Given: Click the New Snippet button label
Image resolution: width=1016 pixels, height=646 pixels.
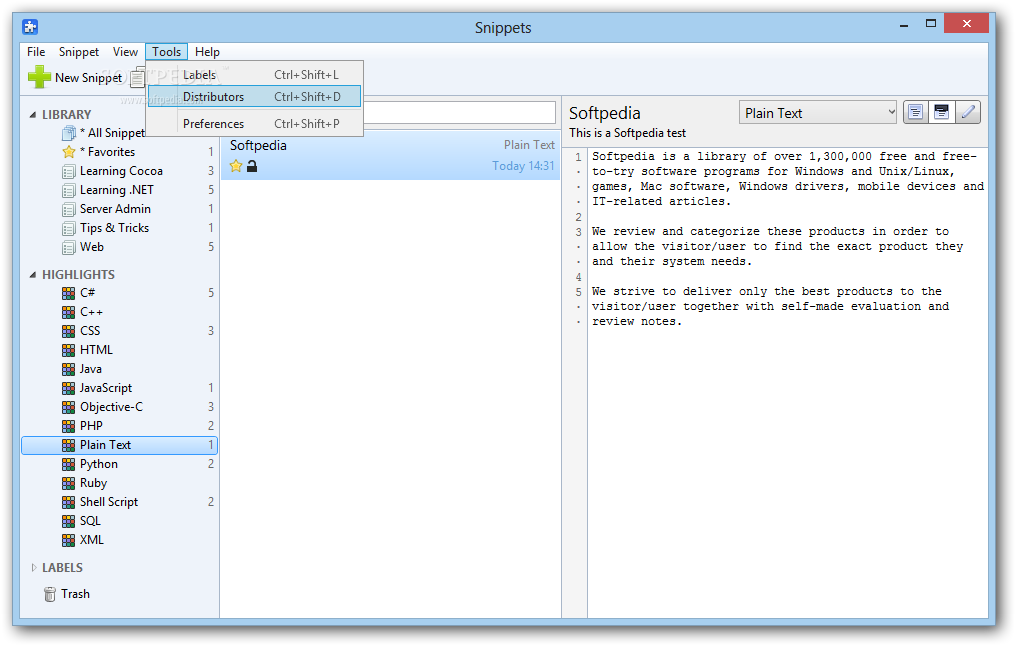Looking at the screenshot, I should pos(88,78).
